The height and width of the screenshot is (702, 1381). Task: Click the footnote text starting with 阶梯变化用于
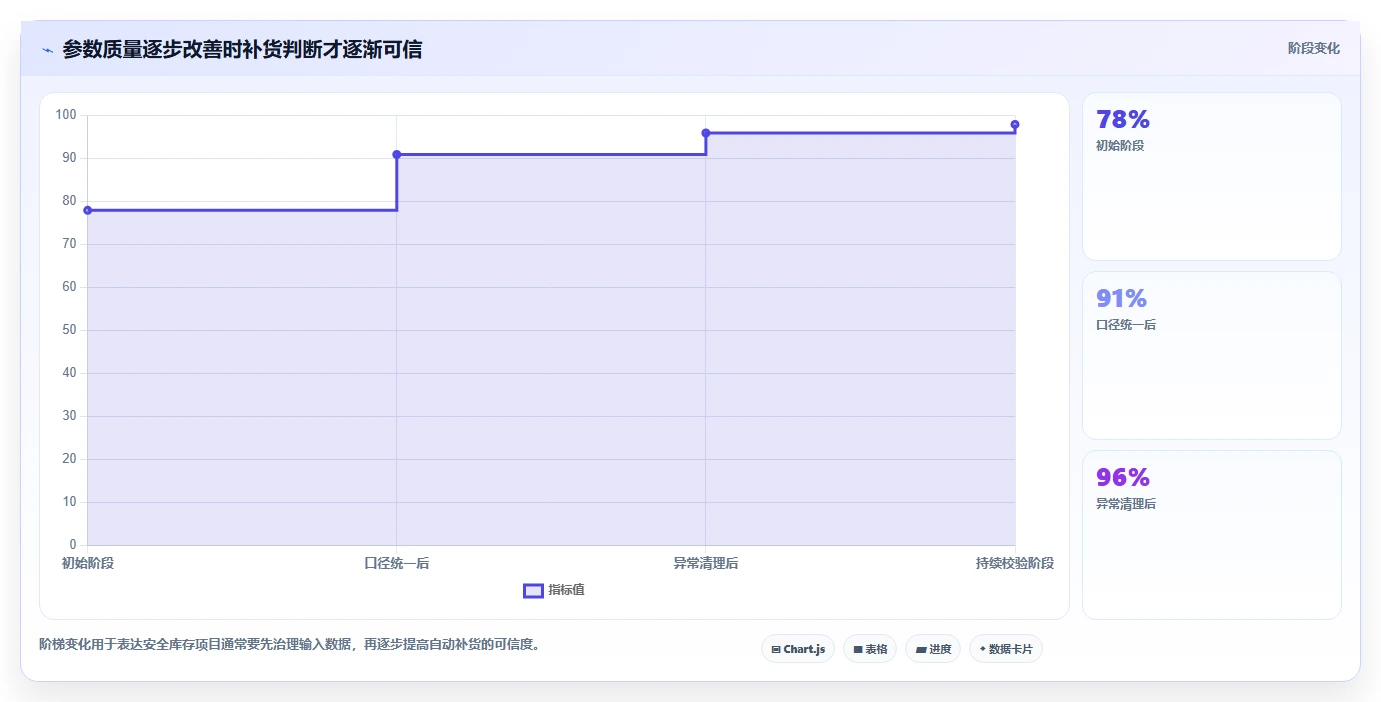tap(290, 644)
